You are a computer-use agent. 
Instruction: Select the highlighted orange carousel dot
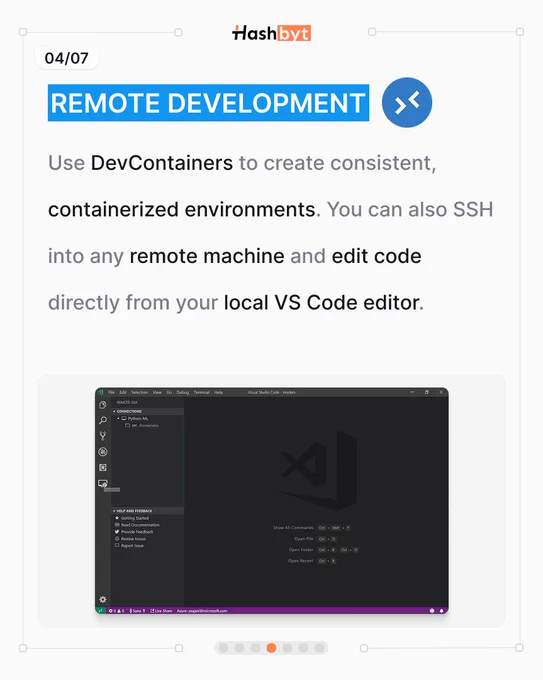pyautogui.click(x=272, y=648)
